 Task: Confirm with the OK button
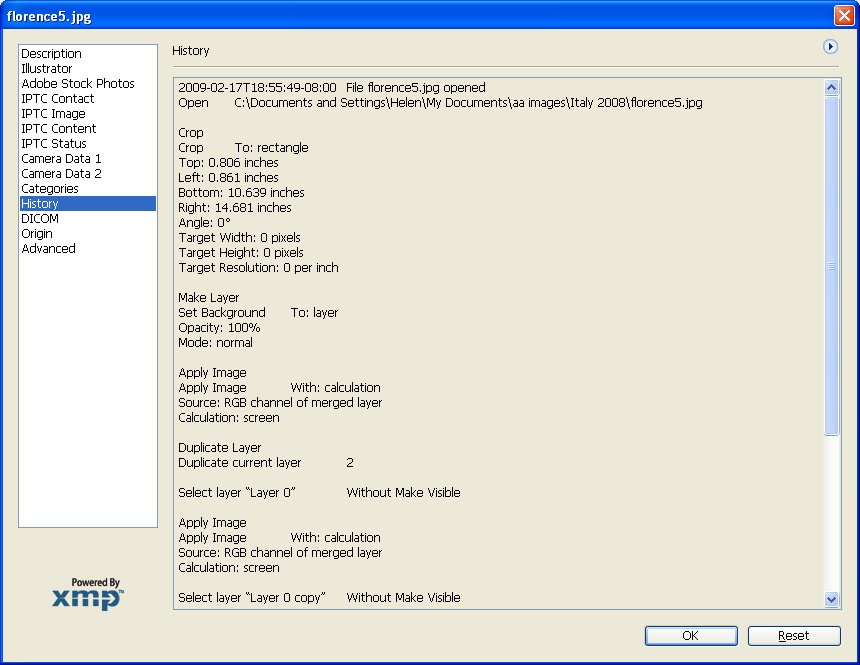click(x=691, y=636)
